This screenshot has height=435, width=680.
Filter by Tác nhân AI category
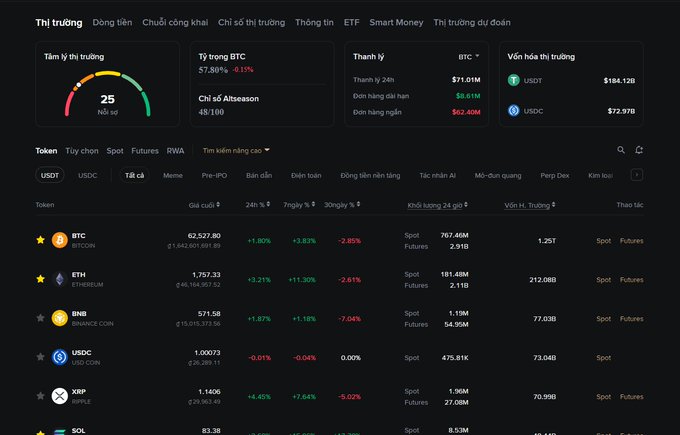click(x=438, y=175)
